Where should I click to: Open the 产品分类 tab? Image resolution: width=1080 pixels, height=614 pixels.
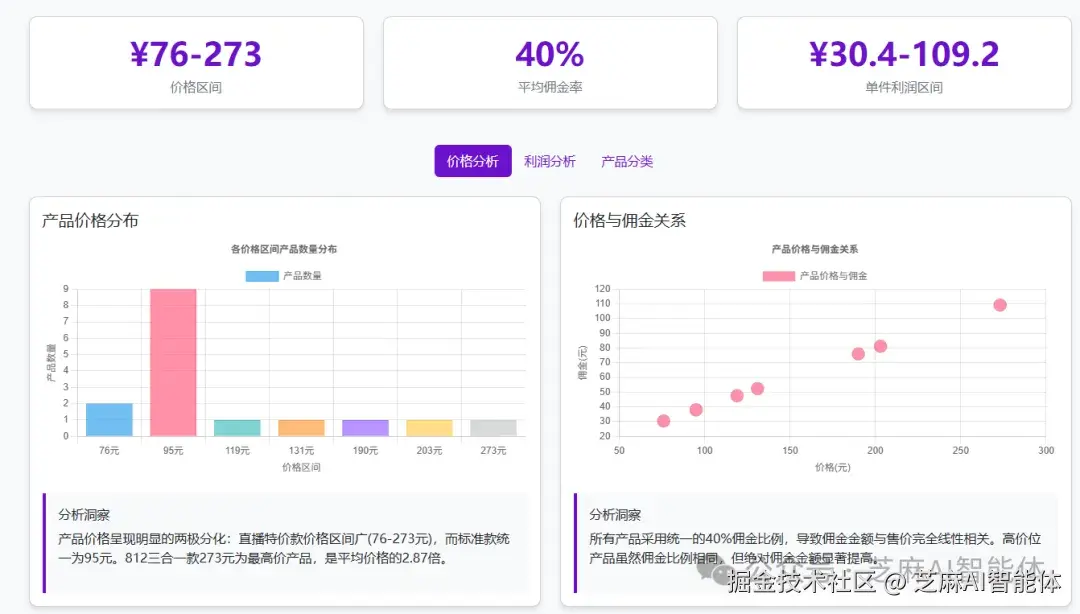pos(627,160)
